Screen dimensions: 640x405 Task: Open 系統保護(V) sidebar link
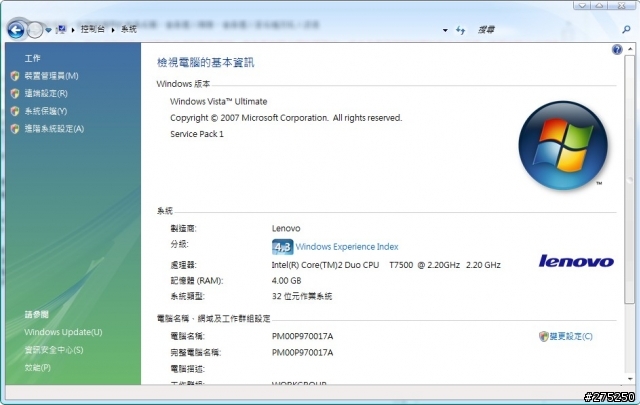click(x=46, y=111)
